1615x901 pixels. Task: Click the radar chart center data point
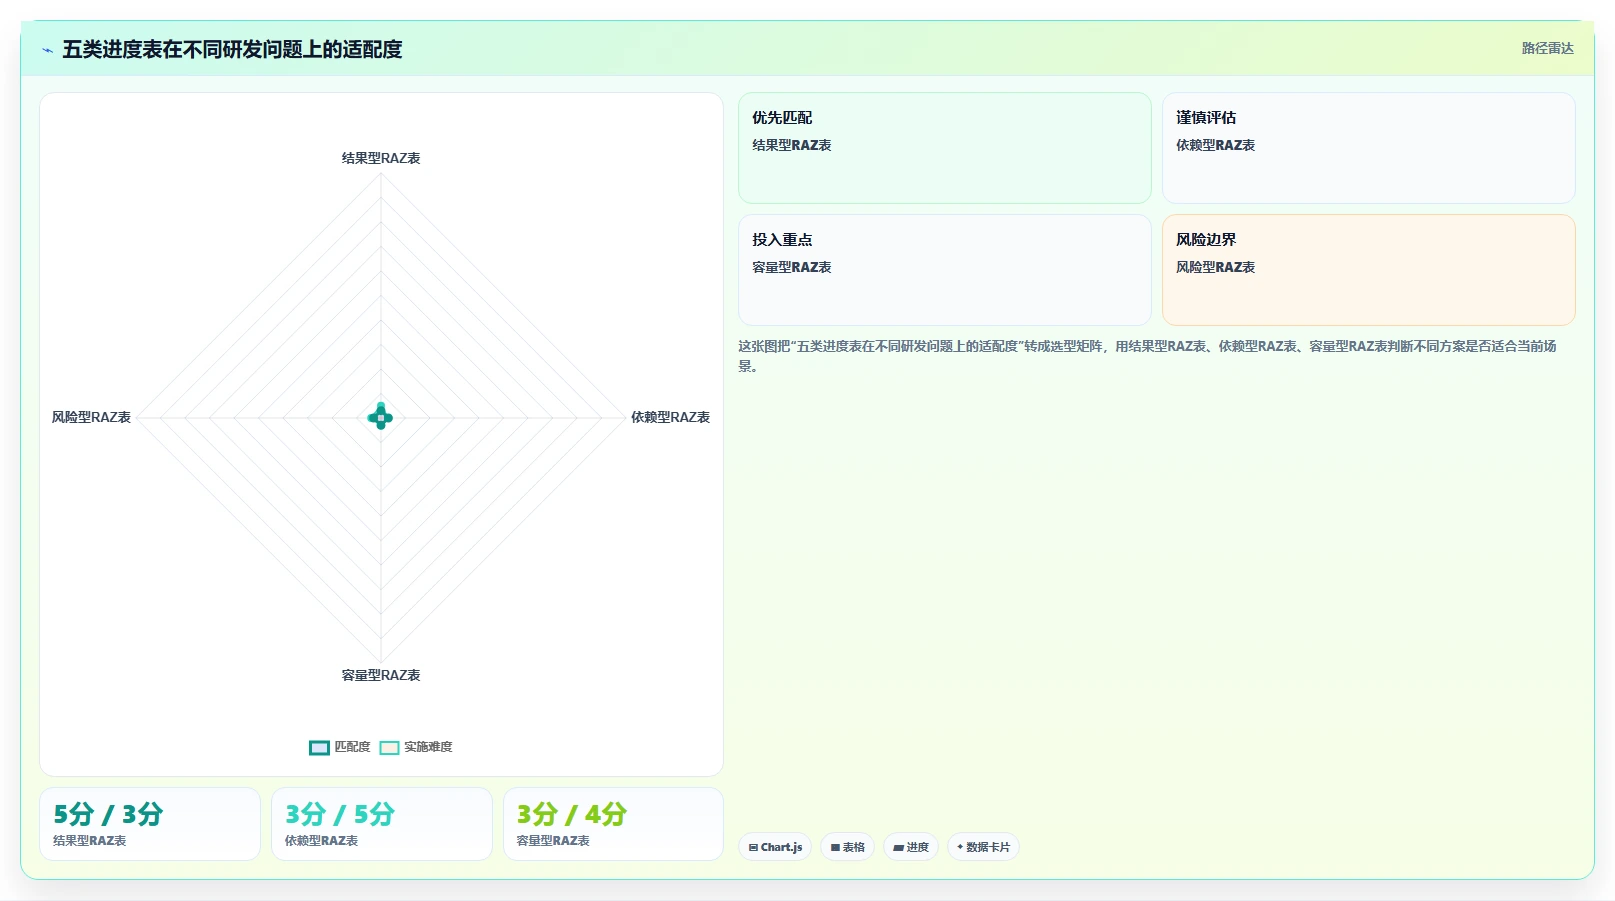coord(380,417)
